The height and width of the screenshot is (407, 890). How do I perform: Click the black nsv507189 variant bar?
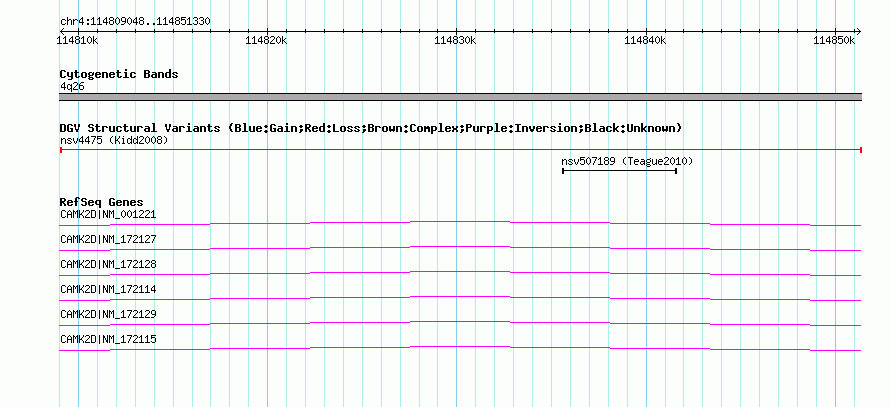(x=619, y=170)
